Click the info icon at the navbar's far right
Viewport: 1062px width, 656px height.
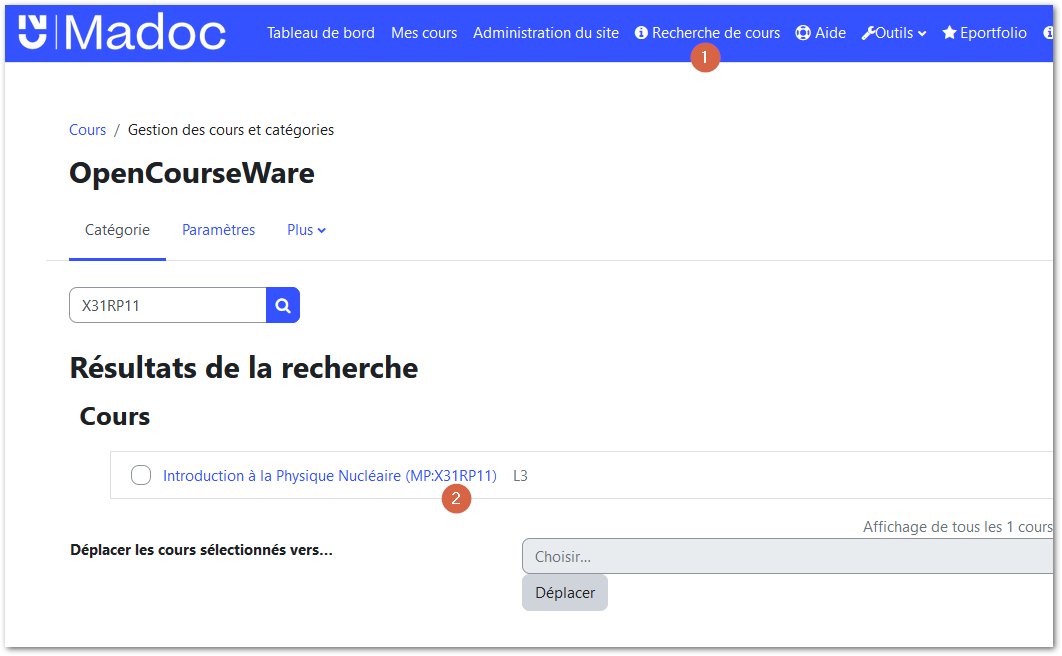point(1049,32)
